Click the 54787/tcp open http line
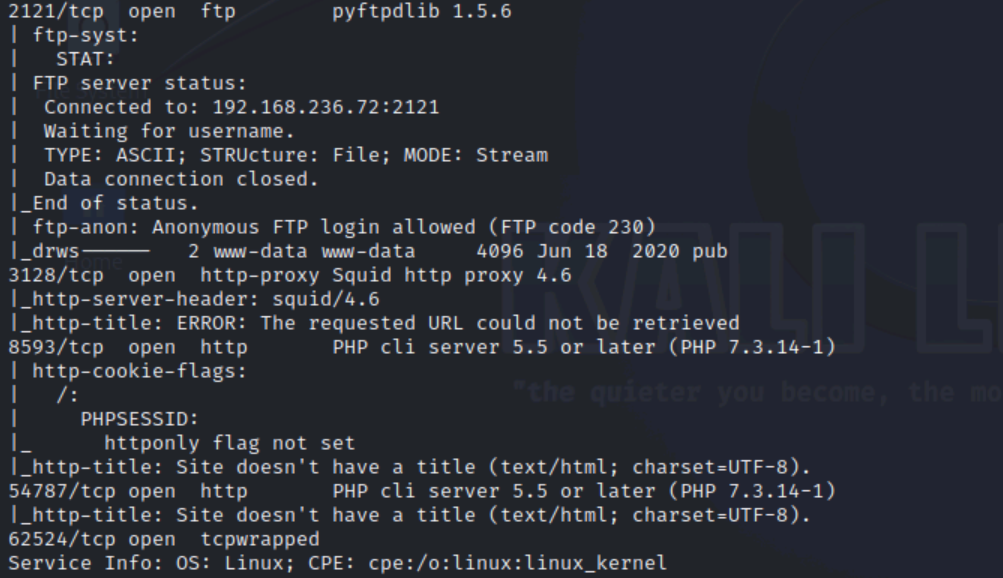The image size is (1003, 578). pyautogui.click(x=422, y=491)
